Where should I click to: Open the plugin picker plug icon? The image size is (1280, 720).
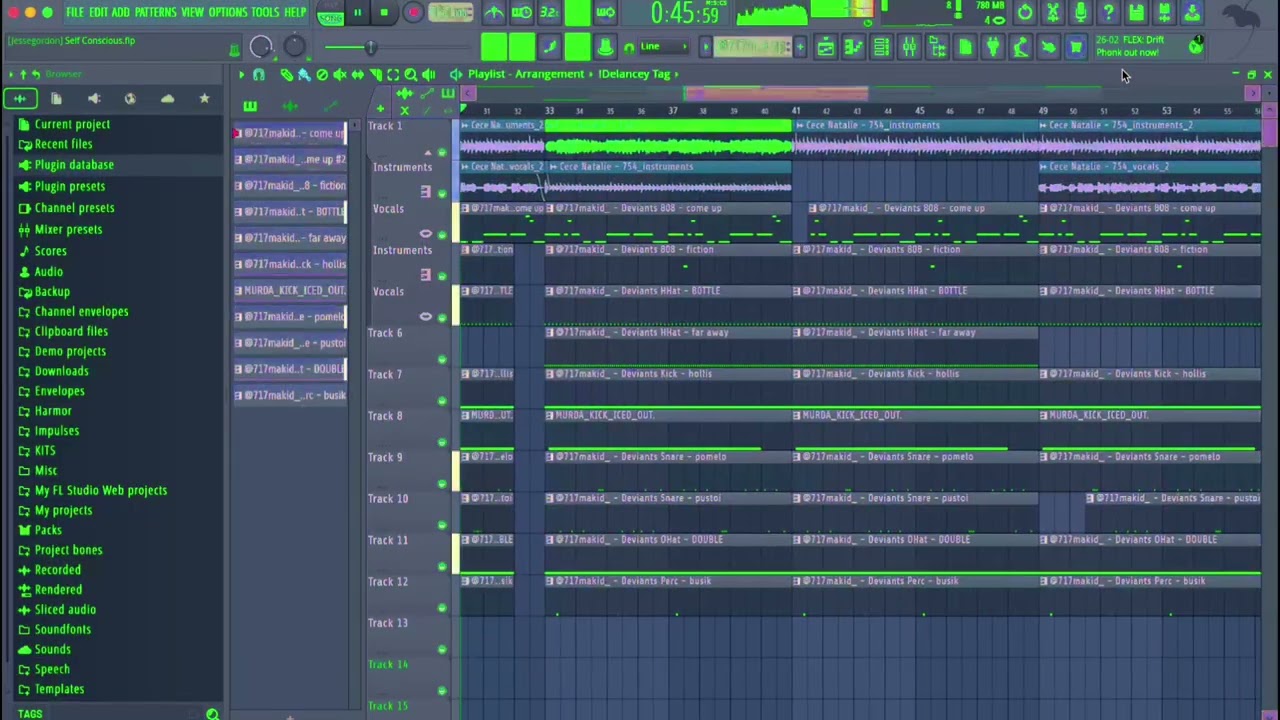click(x=993, y=47)
